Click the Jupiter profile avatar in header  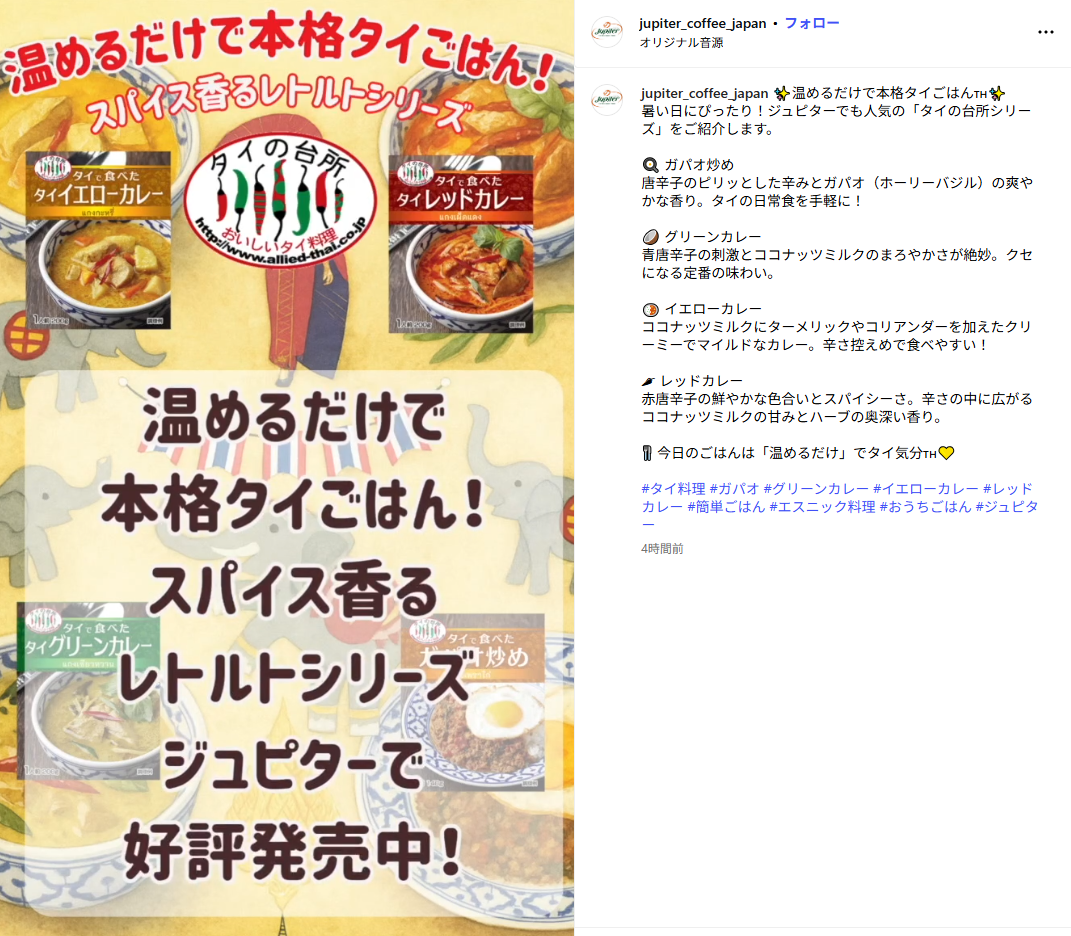click(x=607, y=31)
